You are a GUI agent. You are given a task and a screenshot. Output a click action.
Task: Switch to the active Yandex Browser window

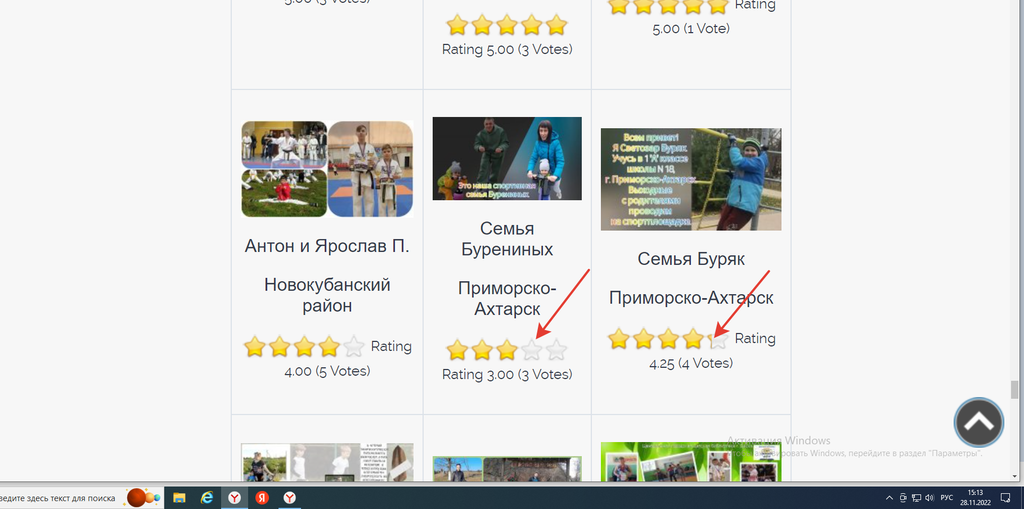(x=234, y=498)
